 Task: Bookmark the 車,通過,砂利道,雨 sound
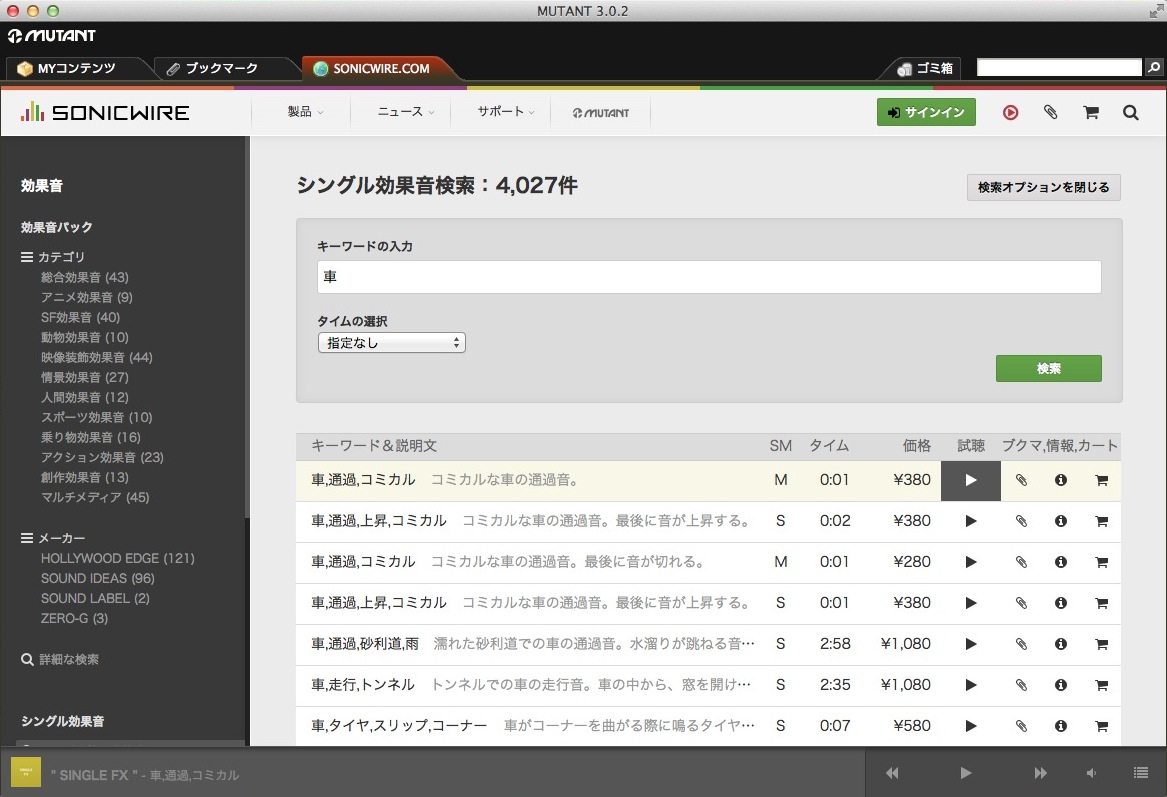[1021, 644]
